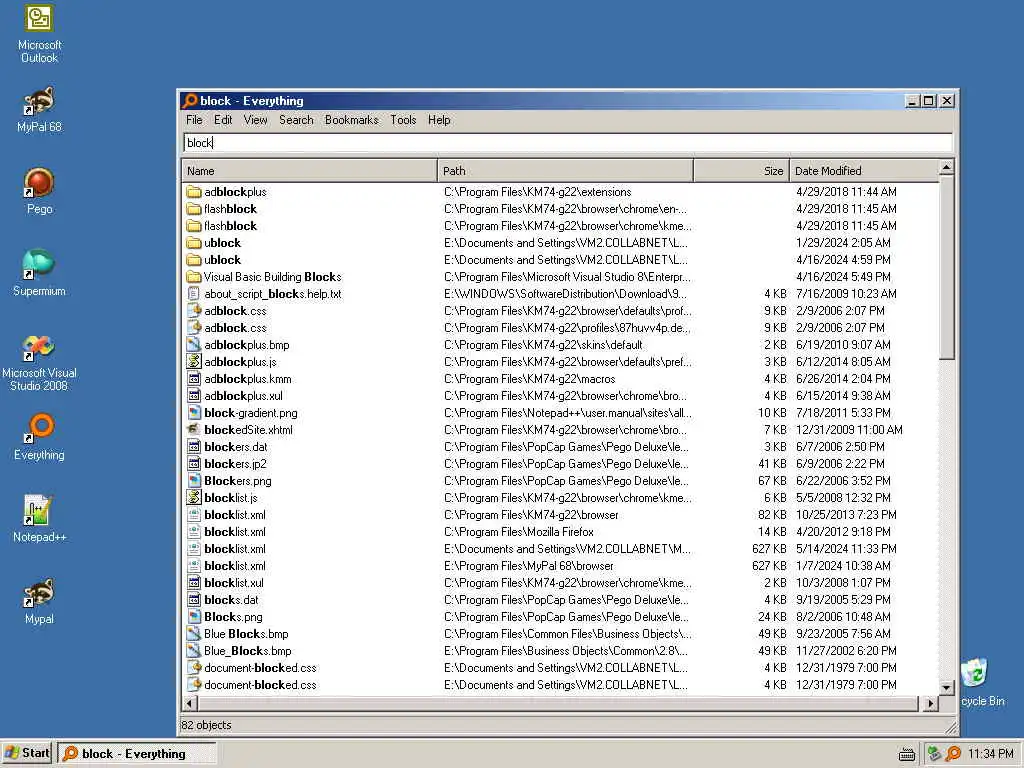Sort results by the Name column header
The image size is (1024, 768).
310,171
